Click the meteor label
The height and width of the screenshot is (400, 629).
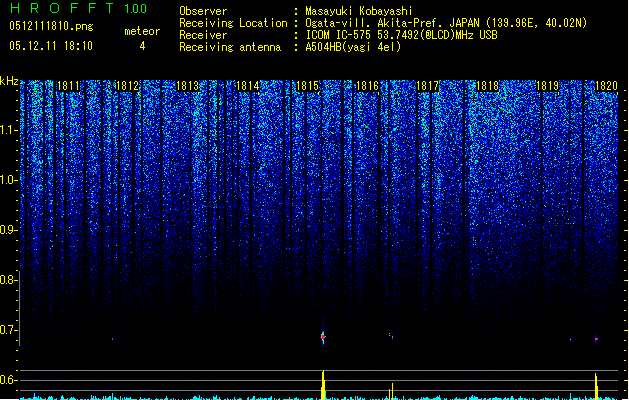pos(142,31)
